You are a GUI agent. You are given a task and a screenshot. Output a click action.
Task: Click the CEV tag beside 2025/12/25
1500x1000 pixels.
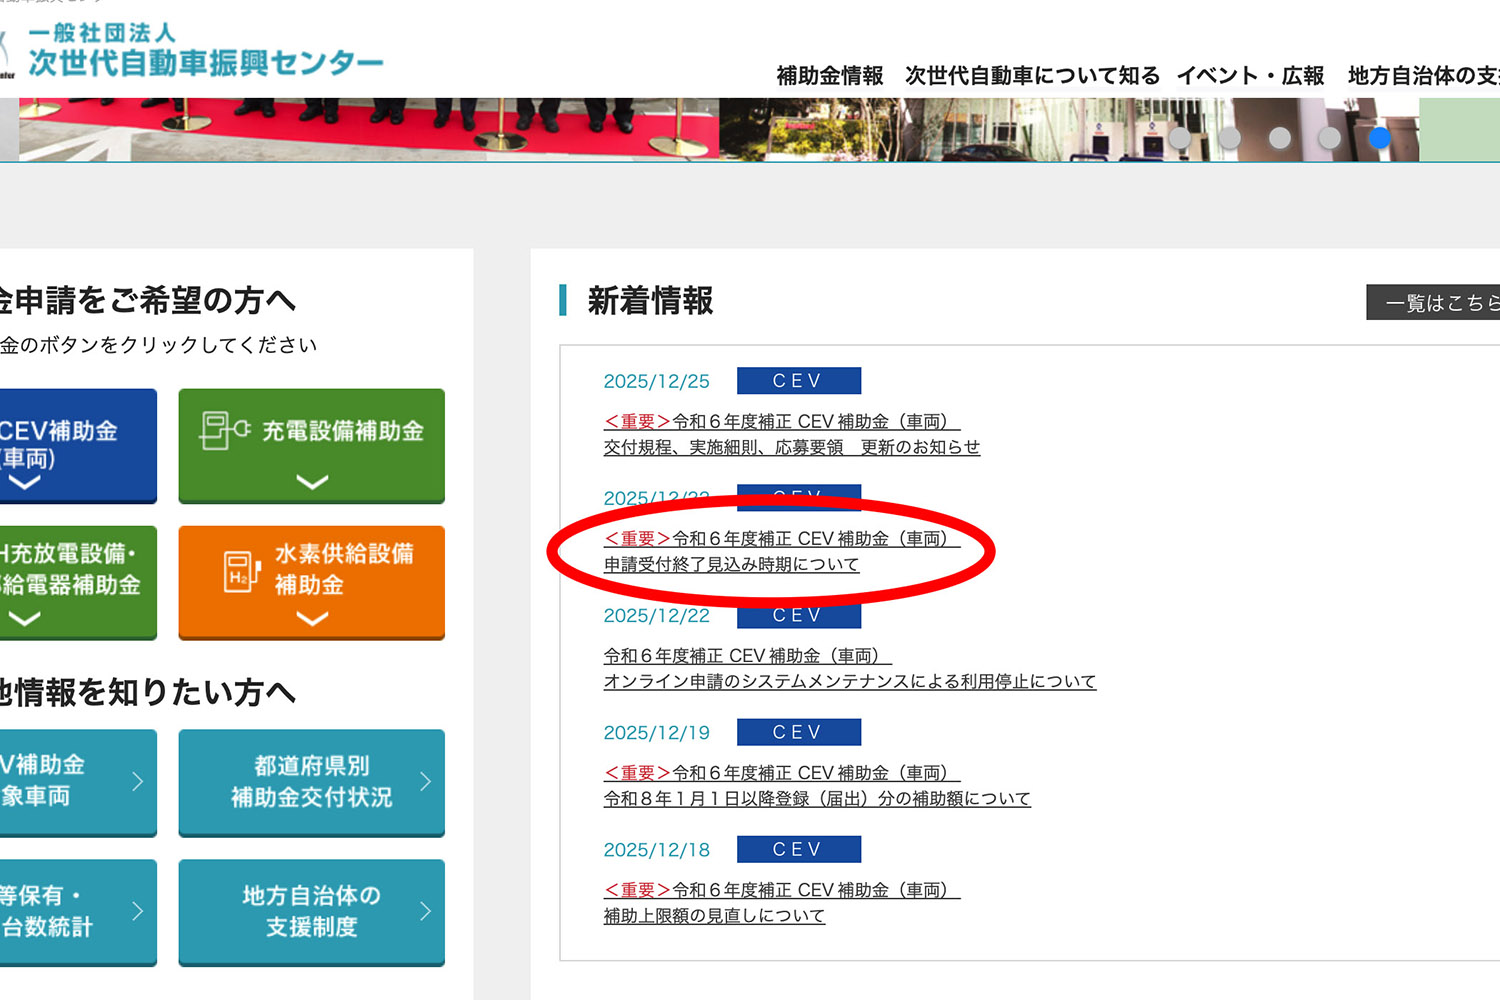[x=798, y=381]
